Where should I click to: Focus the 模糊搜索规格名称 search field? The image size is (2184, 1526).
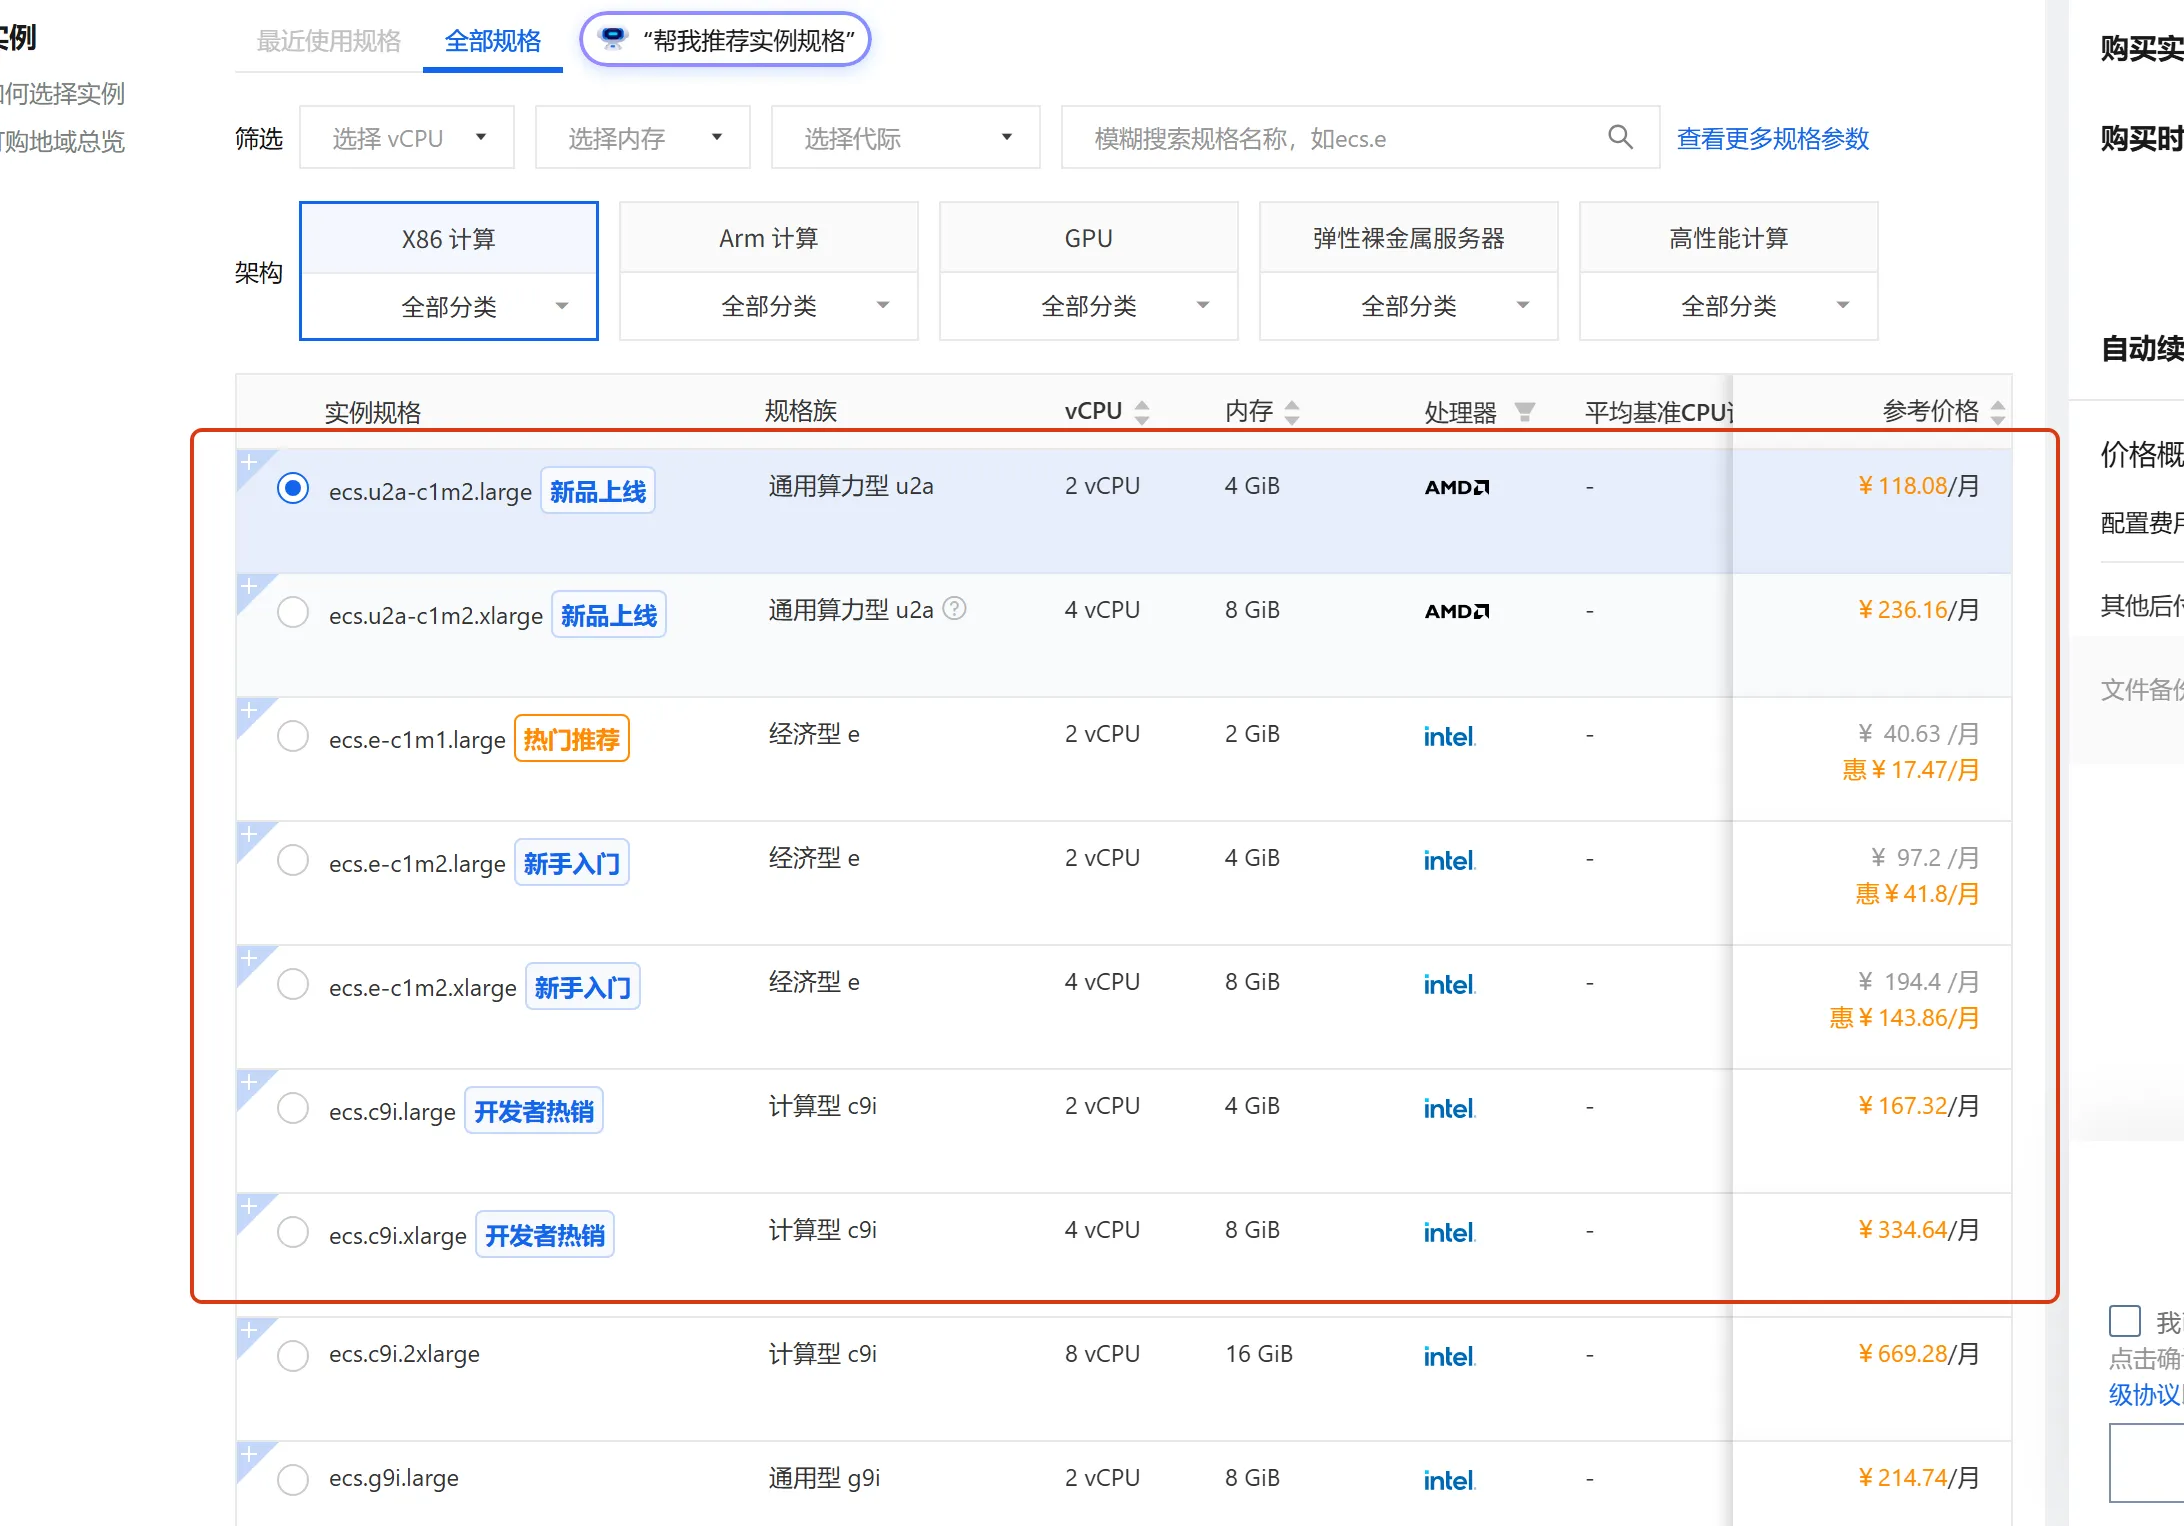1361,138
